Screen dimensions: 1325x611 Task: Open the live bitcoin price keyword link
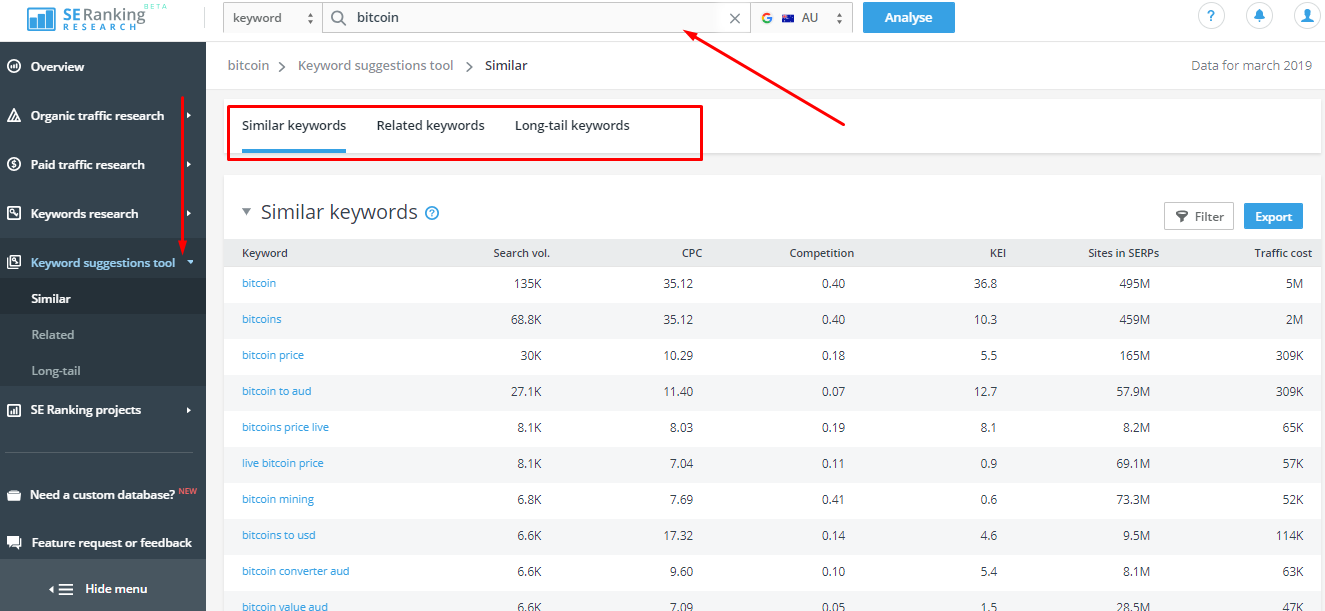tap(283, 464)
